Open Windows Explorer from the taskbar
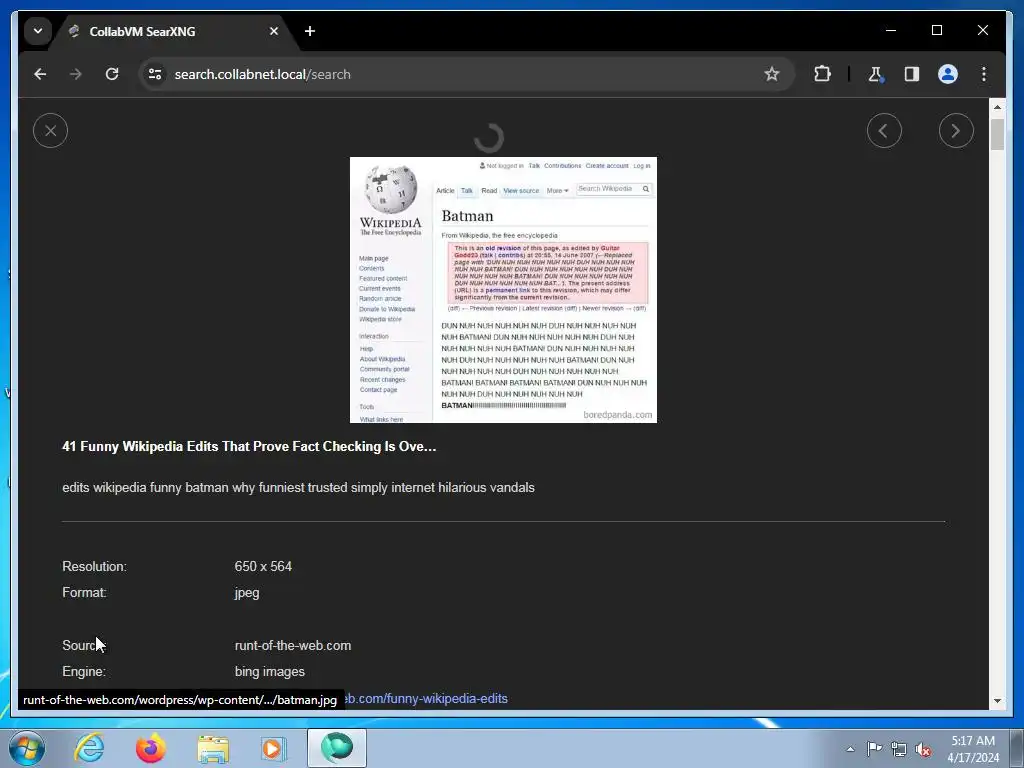 tap(213, 748)
